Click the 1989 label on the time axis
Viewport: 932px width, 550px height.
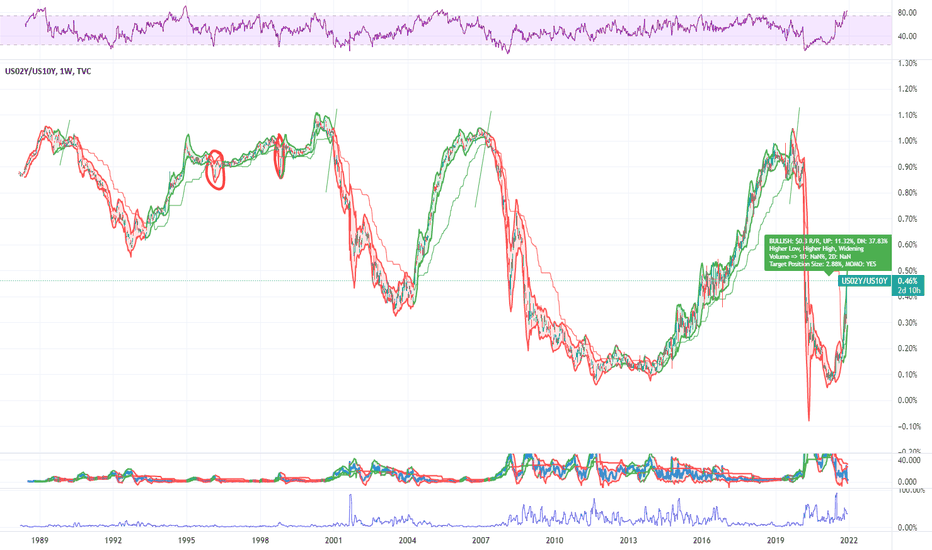tap(40, 540)
